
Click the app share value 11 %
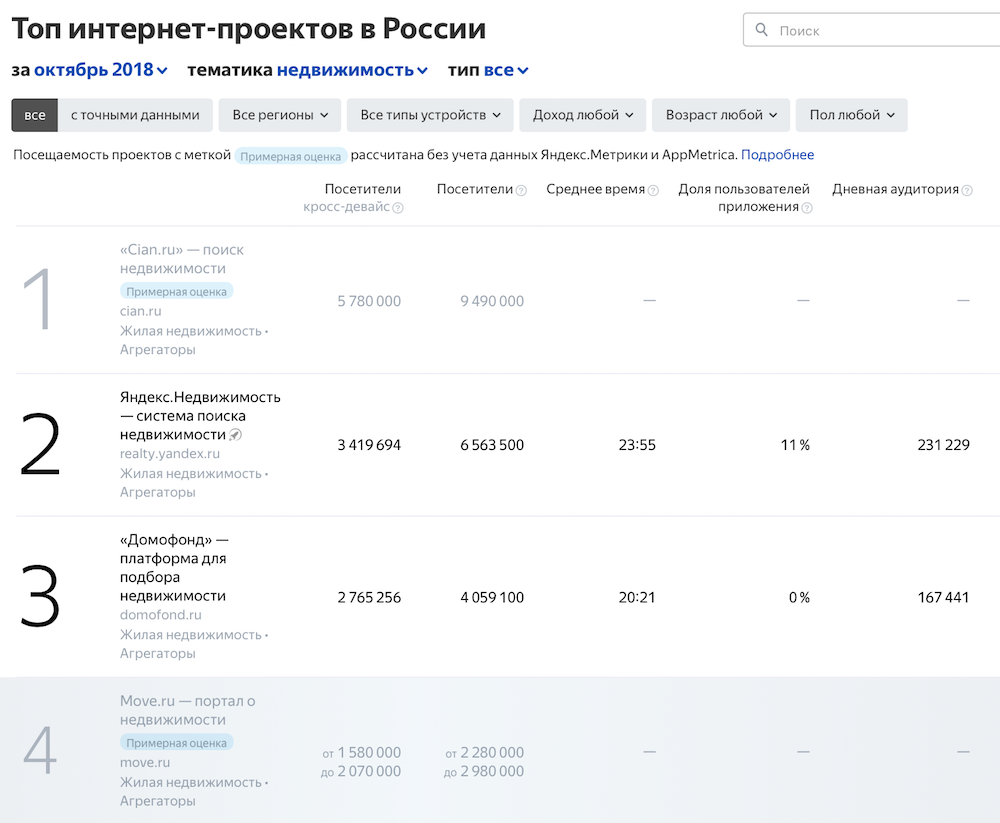point(795,445)
